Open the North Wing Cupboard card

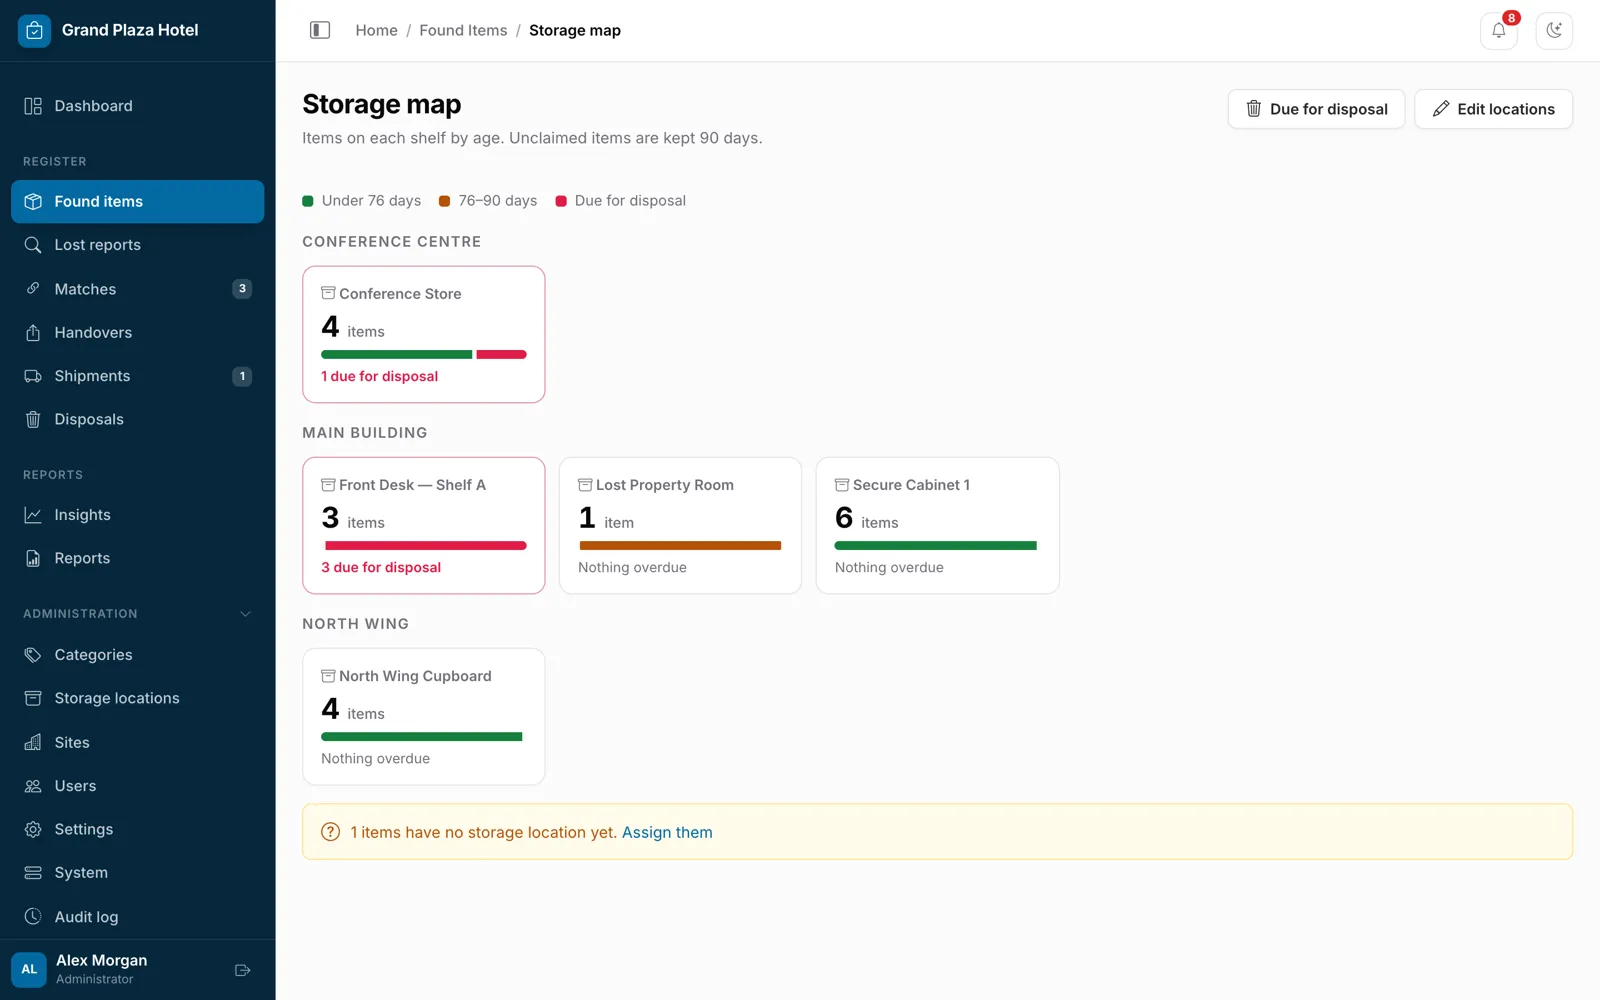point(424,717)
